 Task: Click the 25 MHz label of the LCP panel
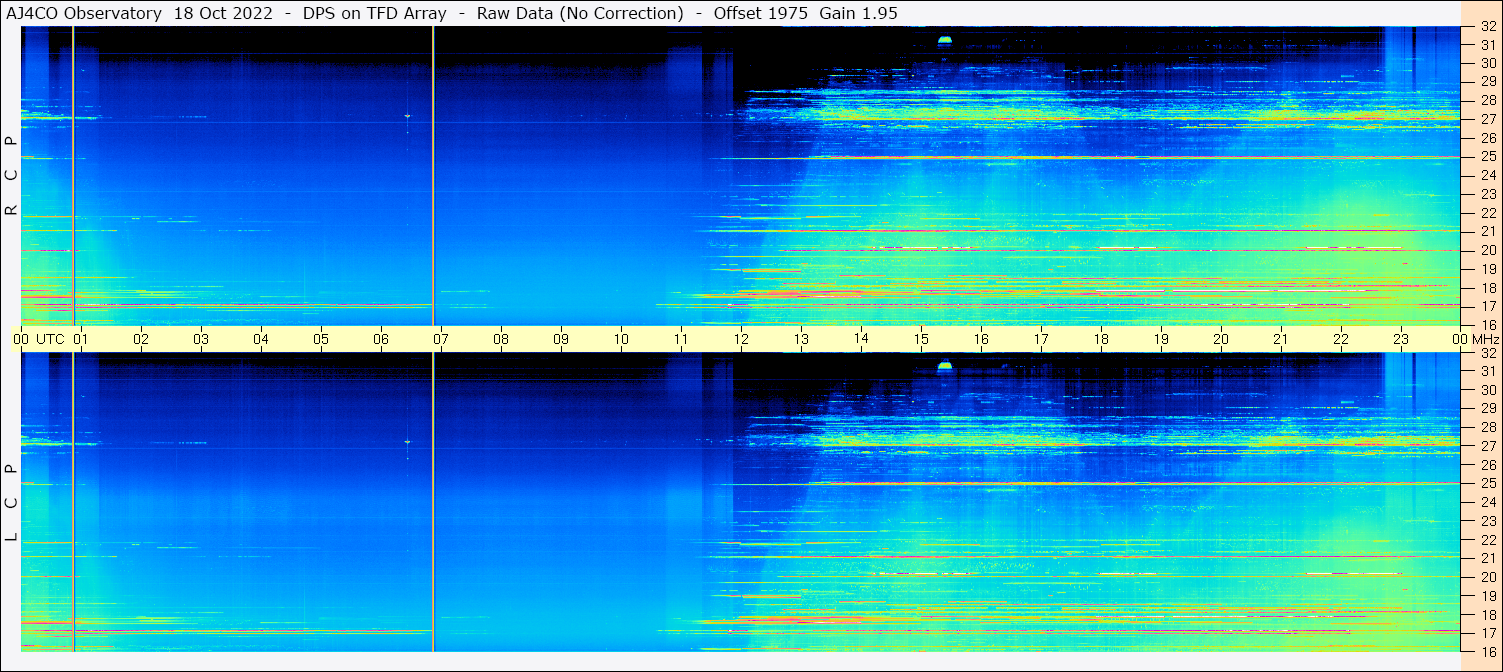1487,483
